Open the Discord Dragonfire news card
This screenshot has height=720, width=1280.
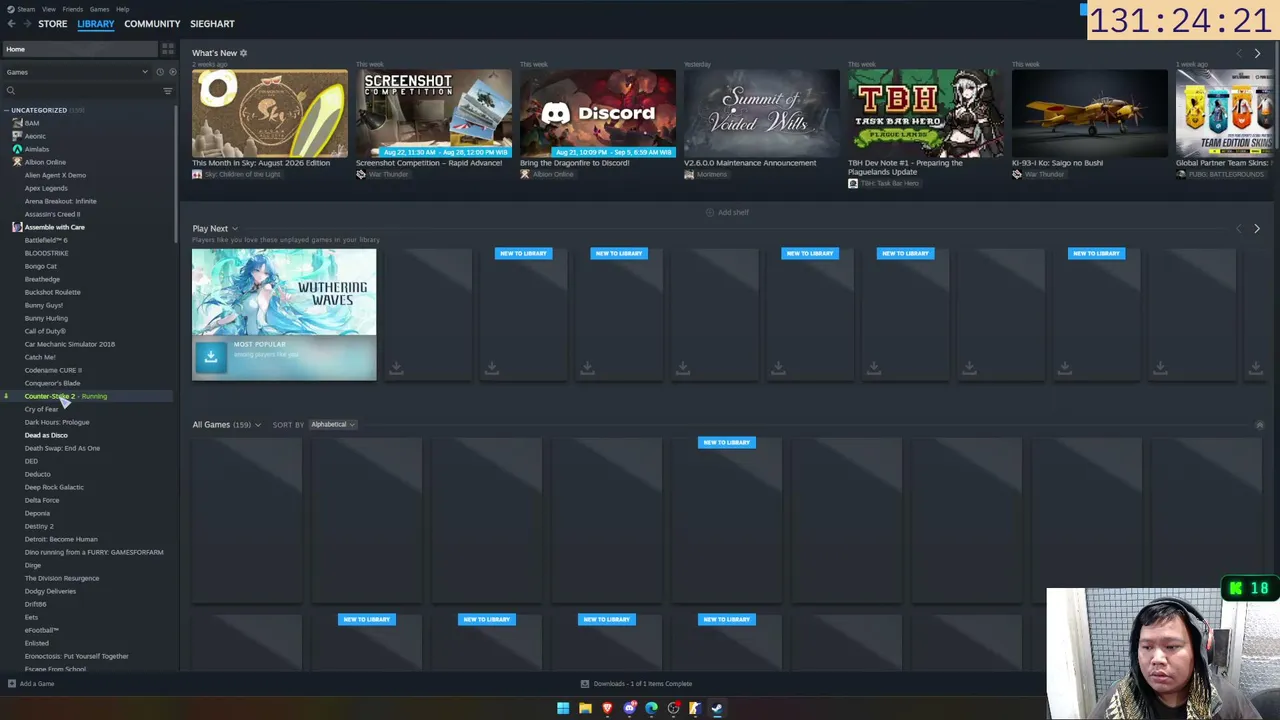[598, 113]
